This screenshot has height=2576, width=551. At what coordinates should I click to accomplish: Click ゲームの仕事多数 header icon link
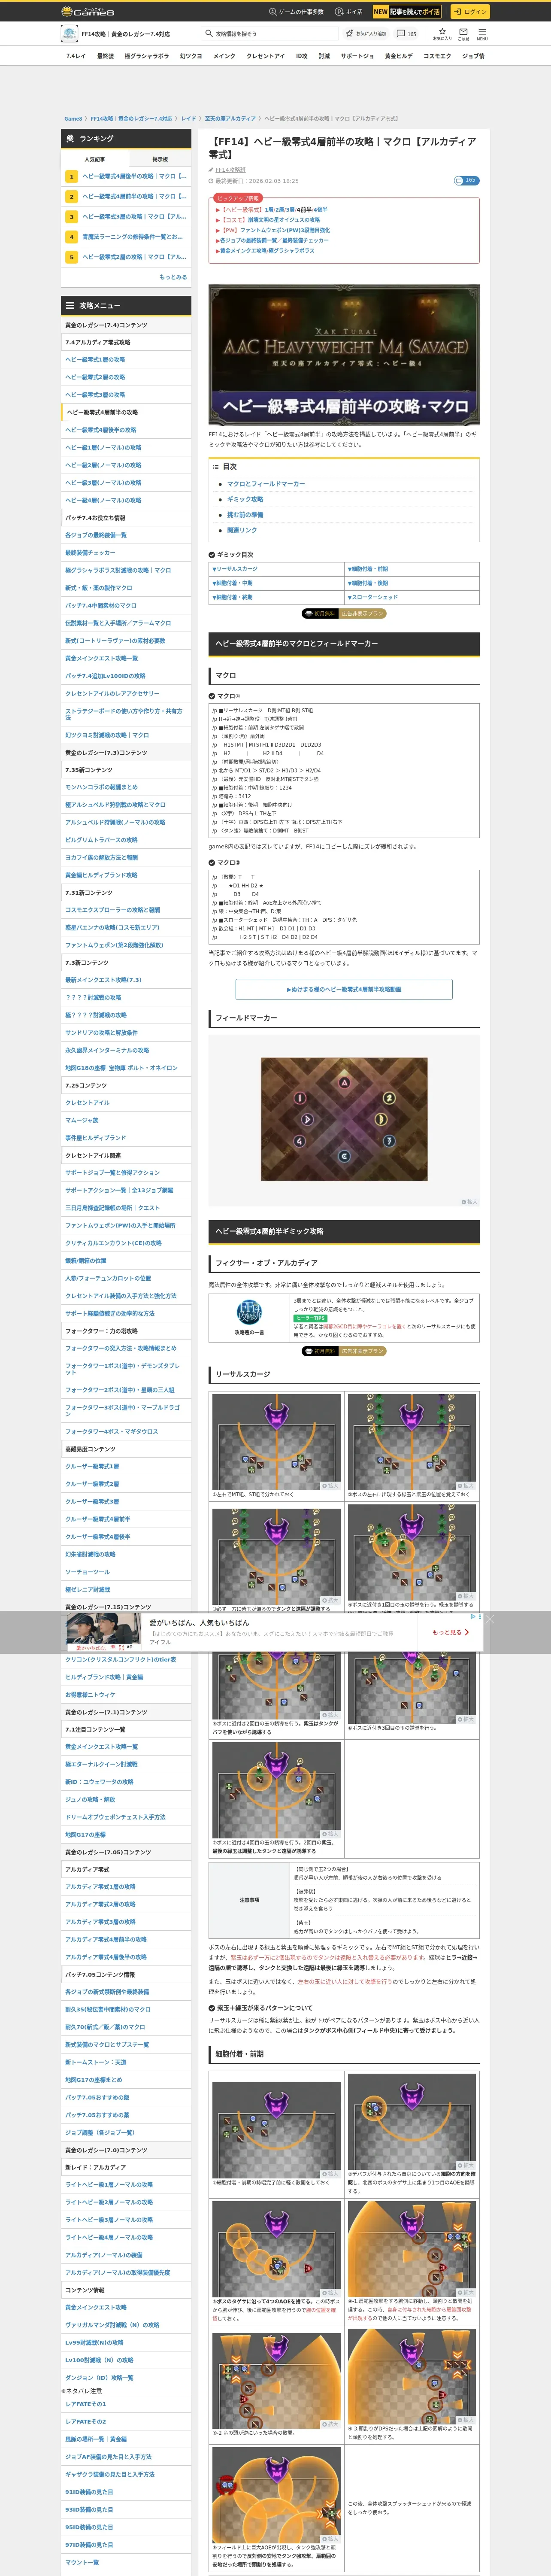(x=296, y=12)
